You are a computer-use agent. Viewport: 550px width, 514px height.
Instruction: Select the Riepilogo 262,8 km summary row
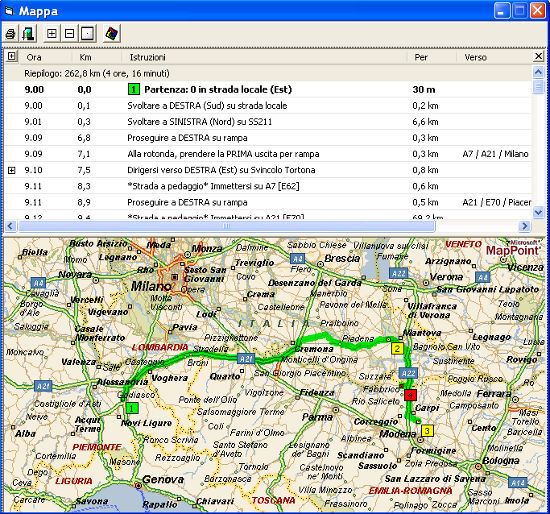[x=268, y=73]
